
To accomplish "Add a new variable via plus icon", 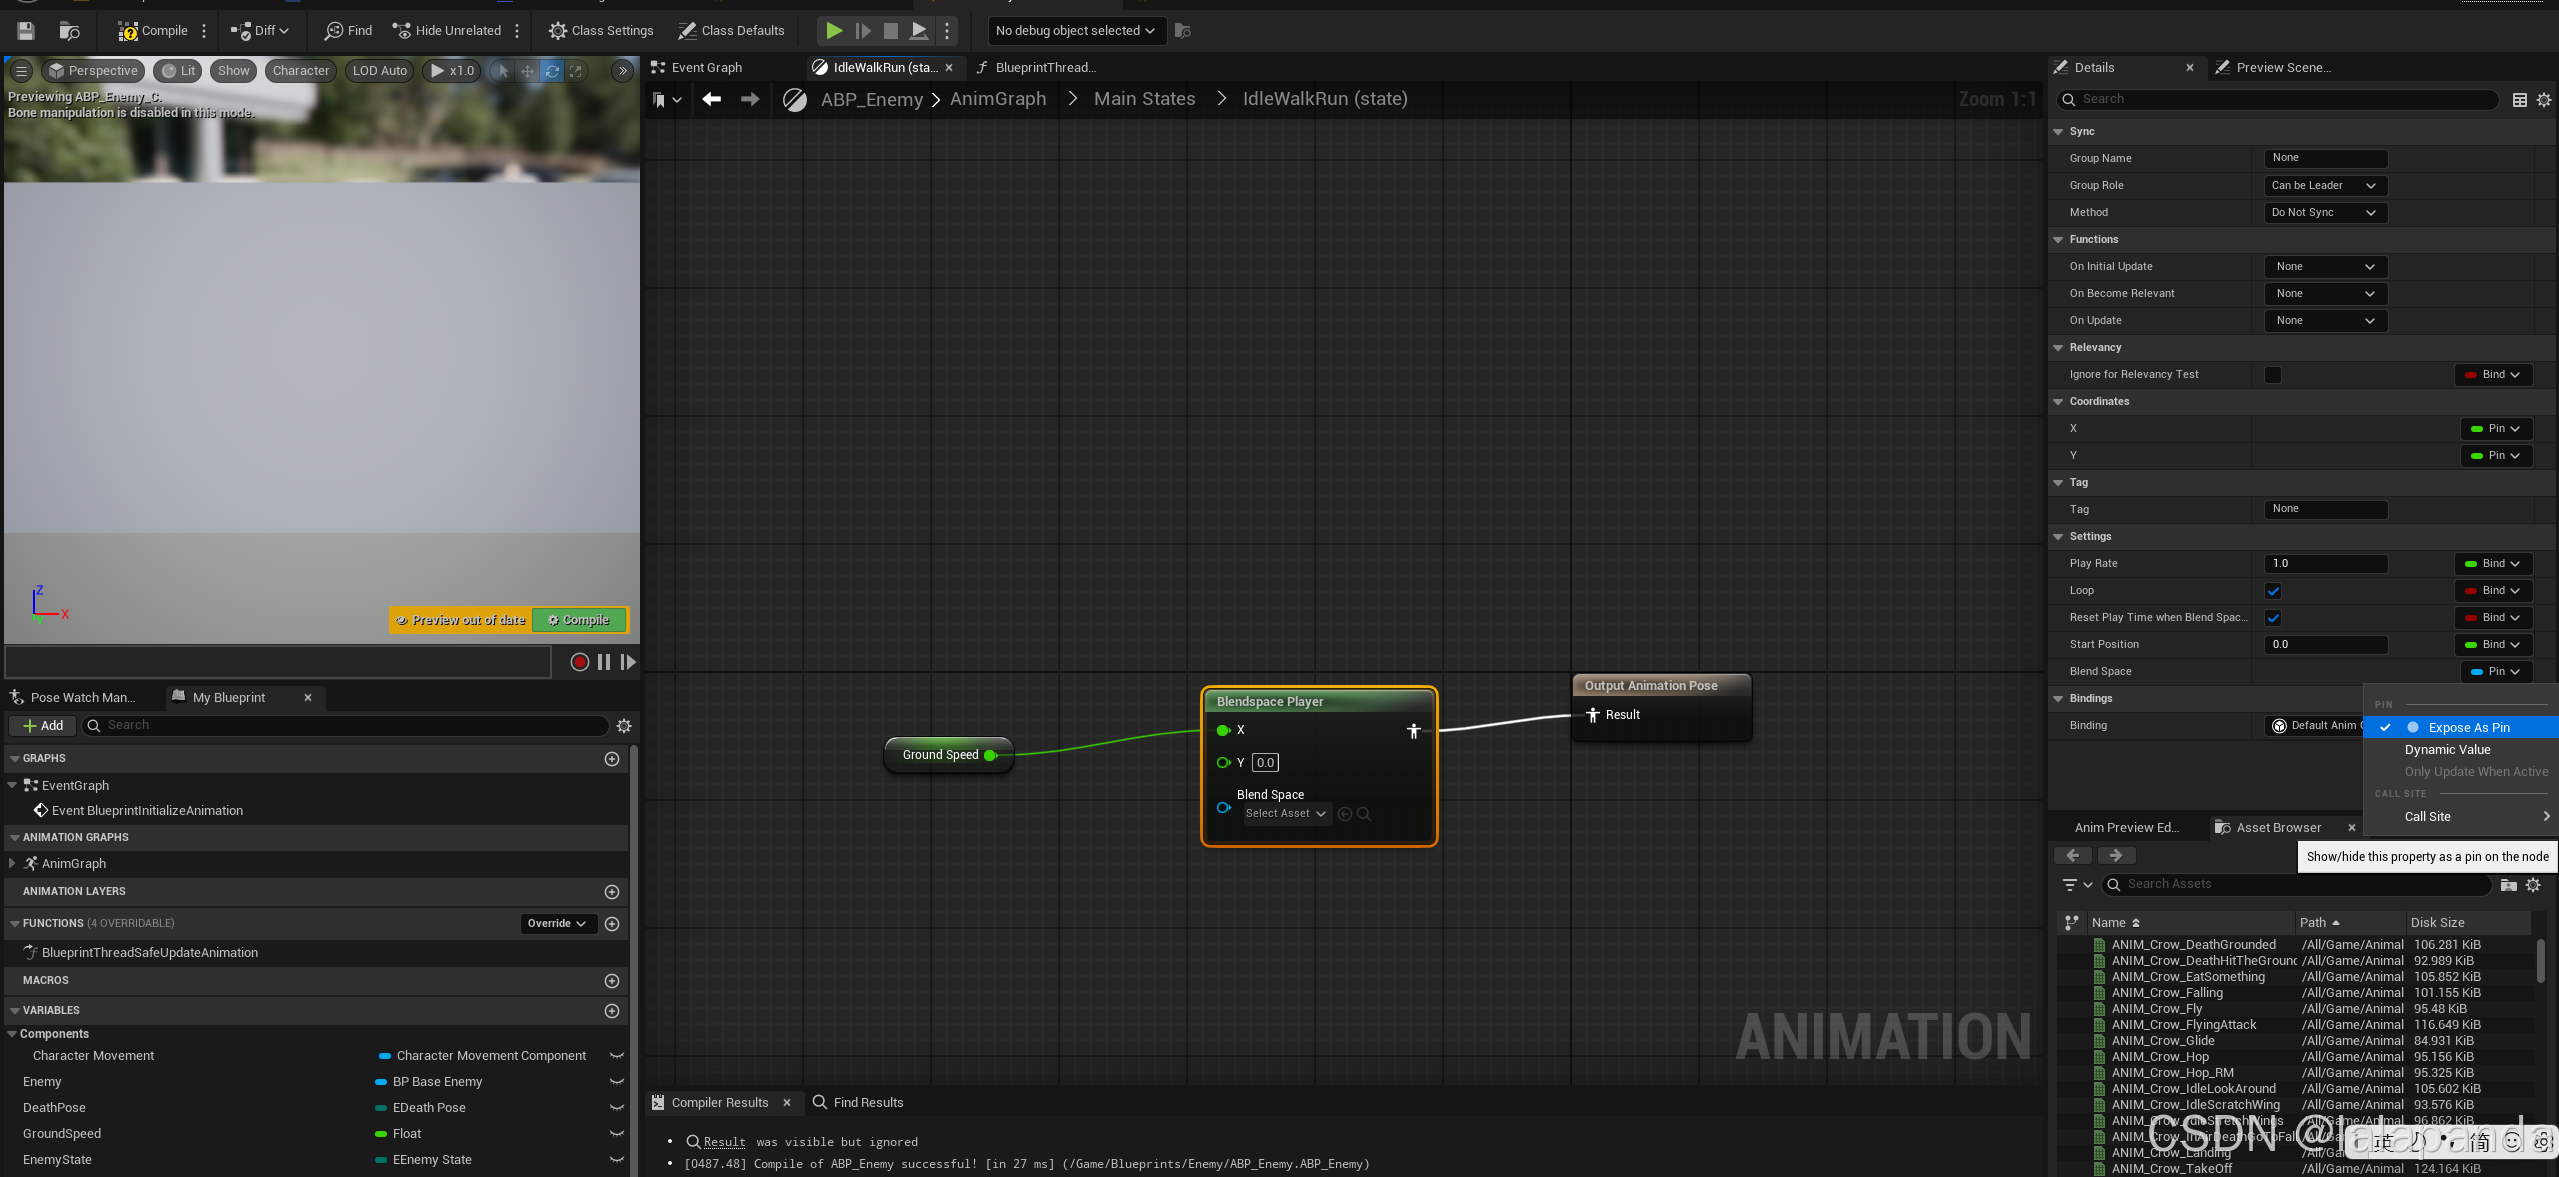I will (612, 1011).
